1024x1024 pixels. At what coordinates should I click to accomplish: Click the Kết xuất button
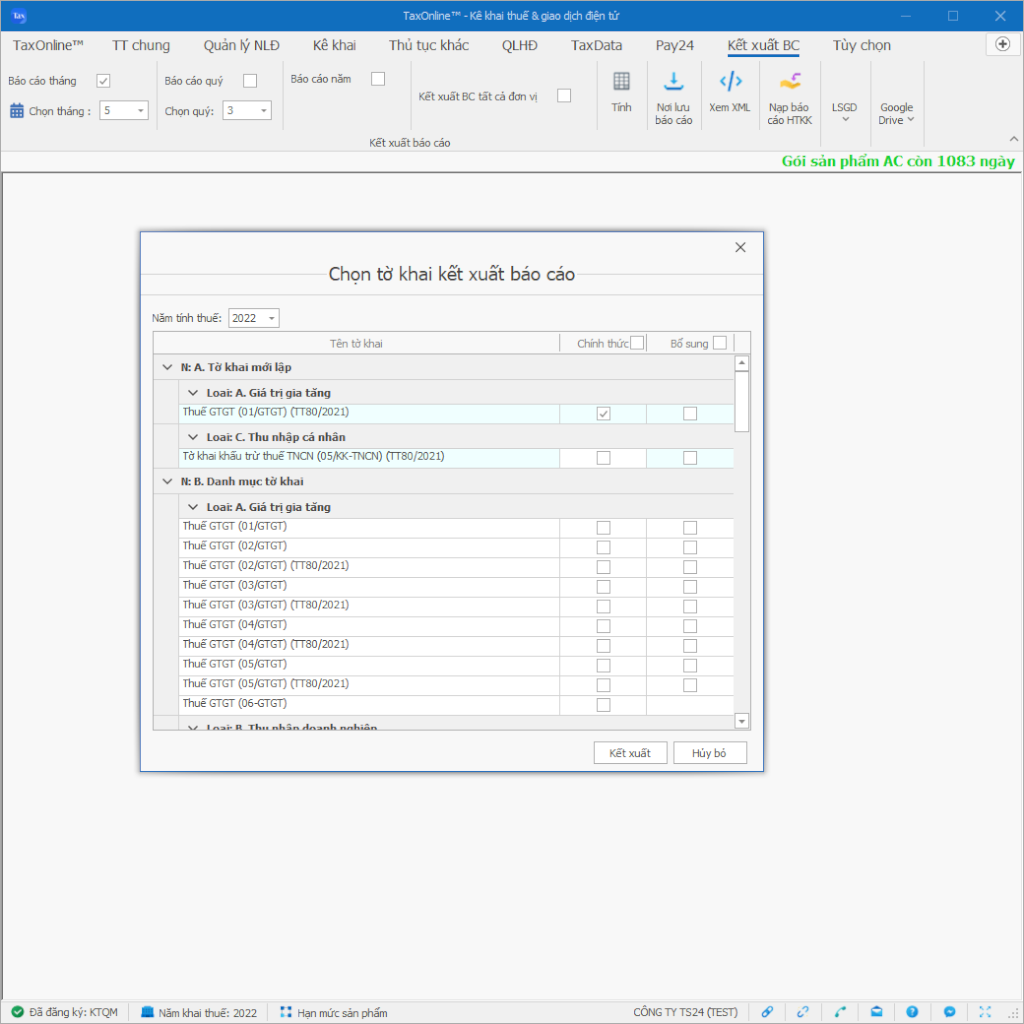tap(630, 753)
